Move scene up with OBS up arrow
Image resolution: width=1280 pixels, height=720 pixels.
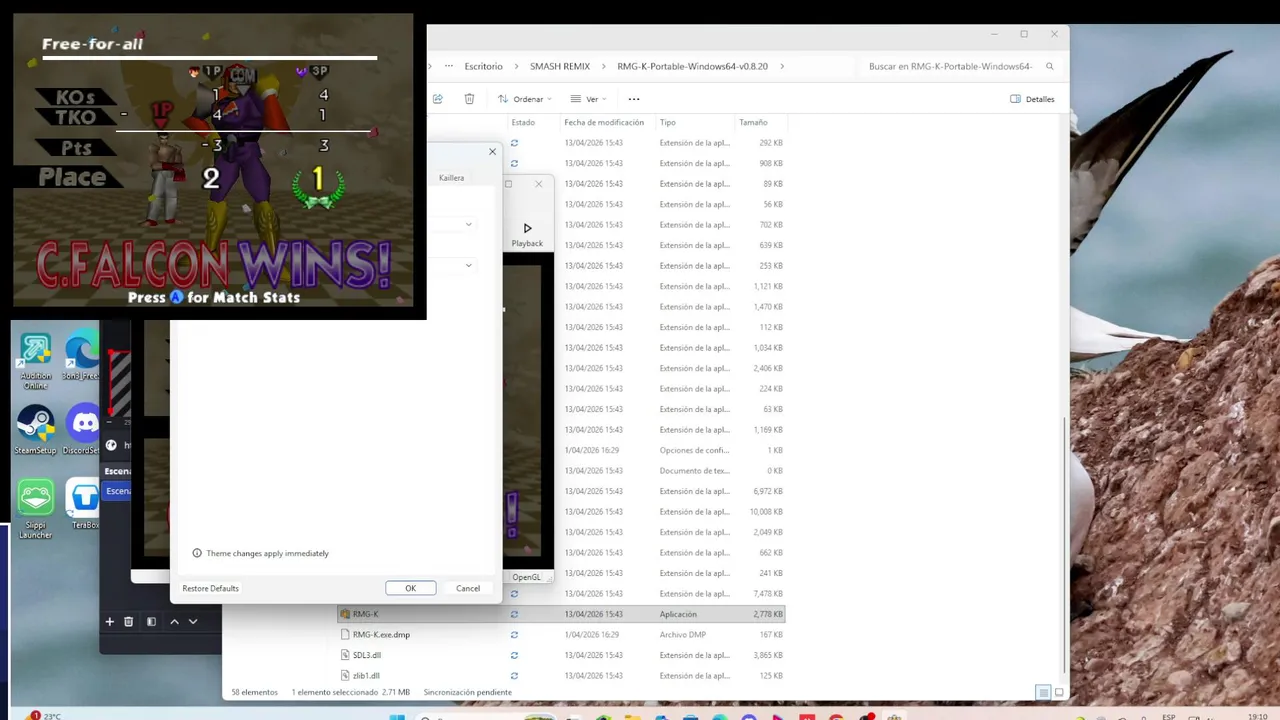174,621
